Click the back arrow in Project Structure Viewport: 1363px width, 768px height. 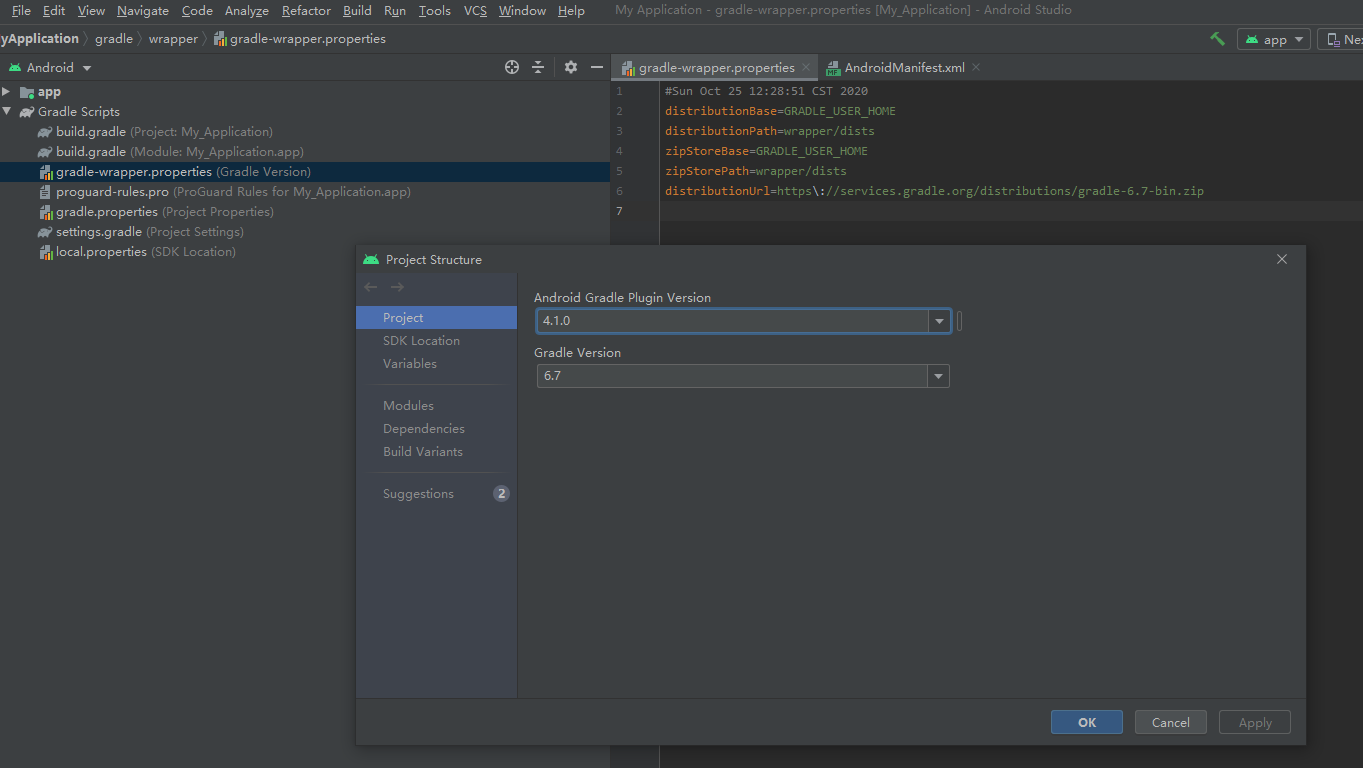pos(371,287)
